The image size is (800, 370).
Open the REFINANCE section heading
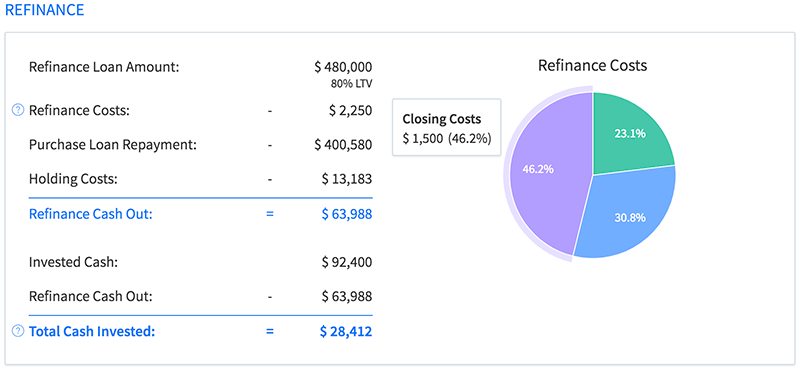[x=44, y=10]
